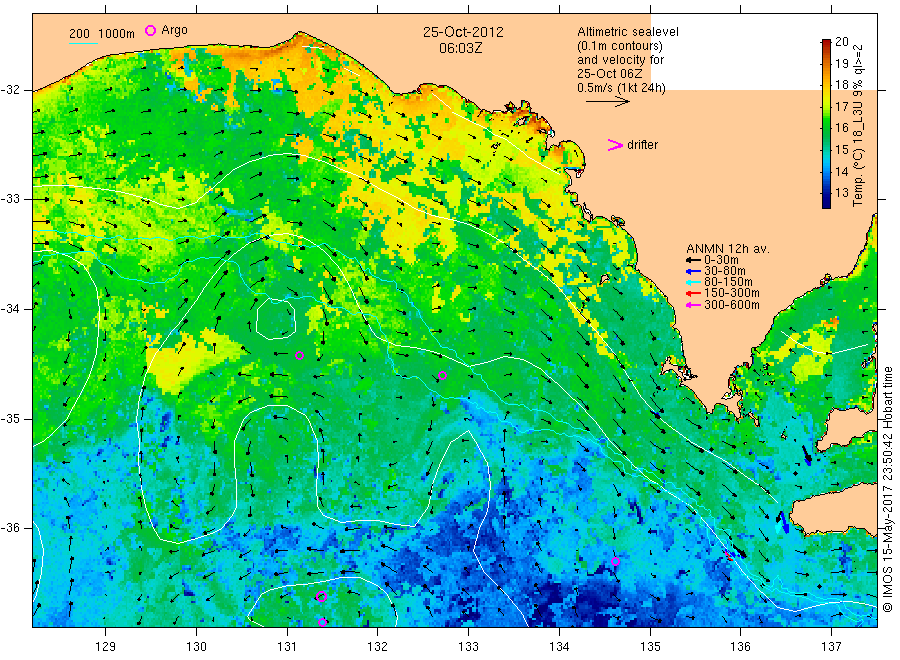The image size is (900, 660).
Task: Click the date text 25-Oct-2012
Action: click(463, 32)
